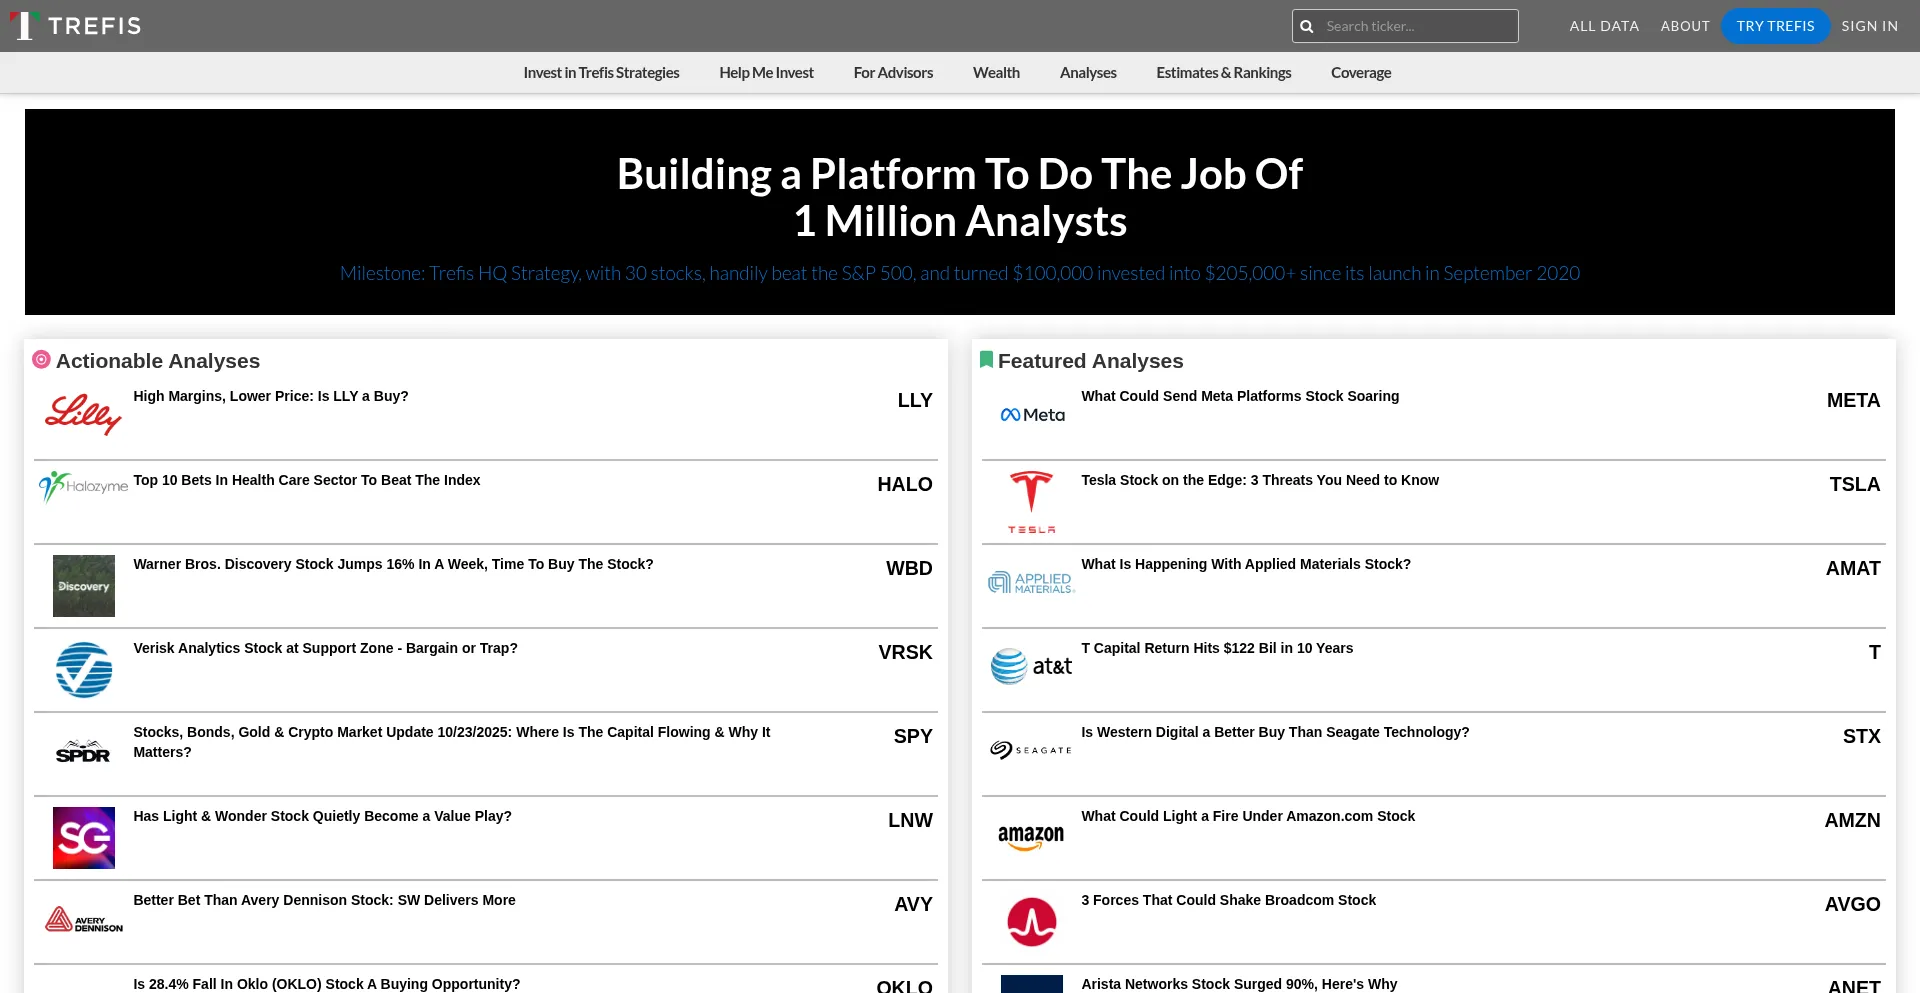Open the Invest in Trefis Strategies menu

point(601,73)
